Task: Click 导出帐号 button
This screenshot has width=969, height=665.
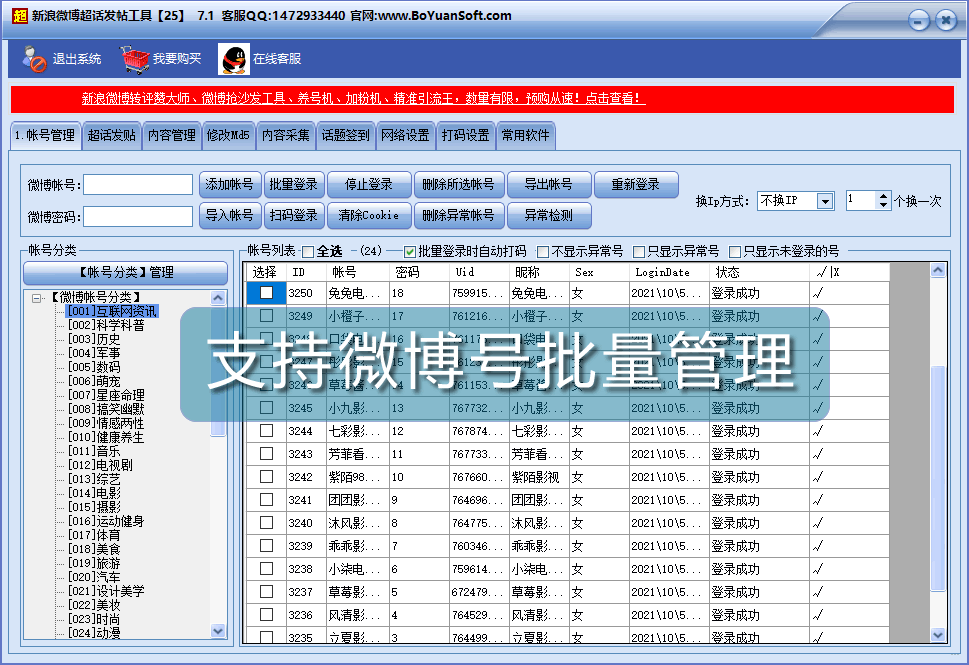Action: click(x=549, y=184)
